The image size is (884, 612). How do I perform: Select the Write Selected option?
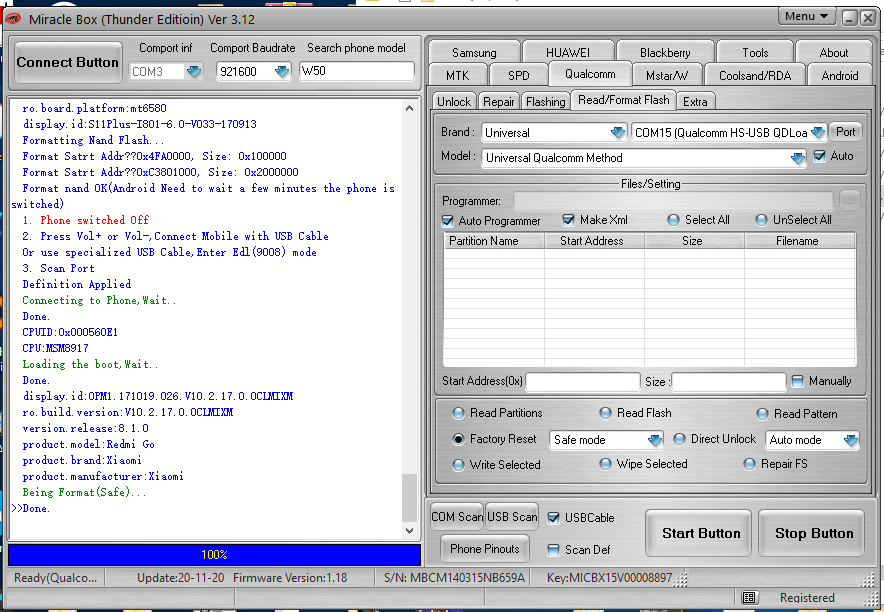[458, 465]
